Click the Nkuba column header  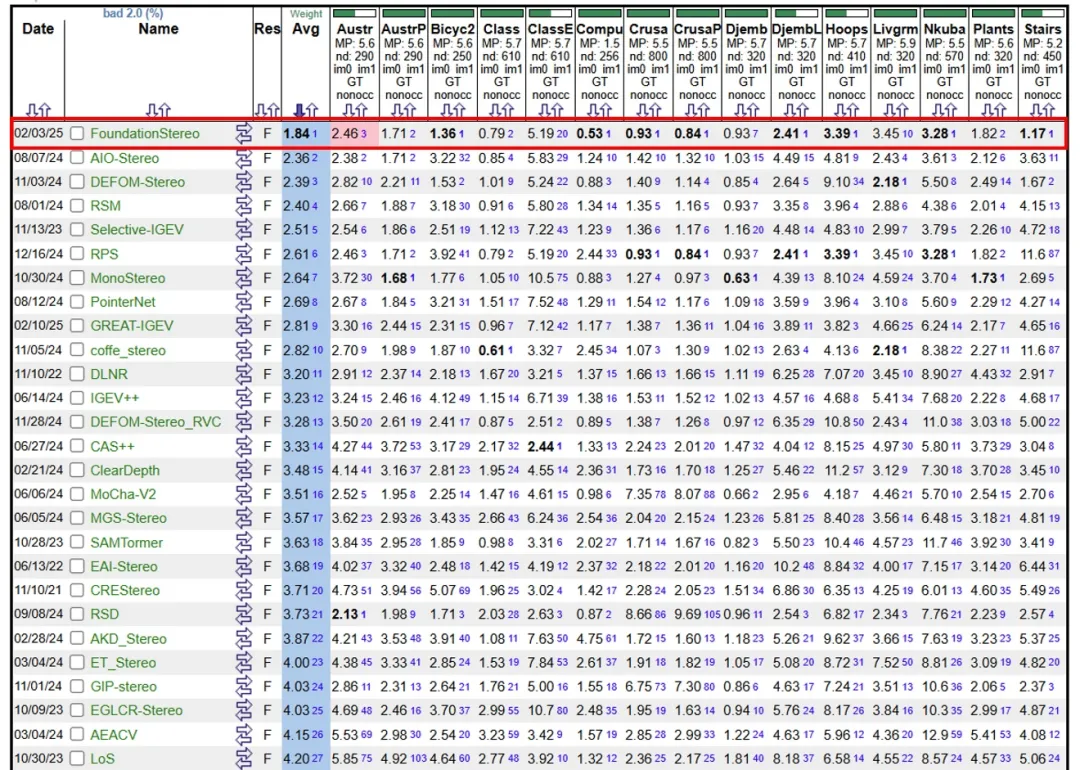click(x=944, y=29)
